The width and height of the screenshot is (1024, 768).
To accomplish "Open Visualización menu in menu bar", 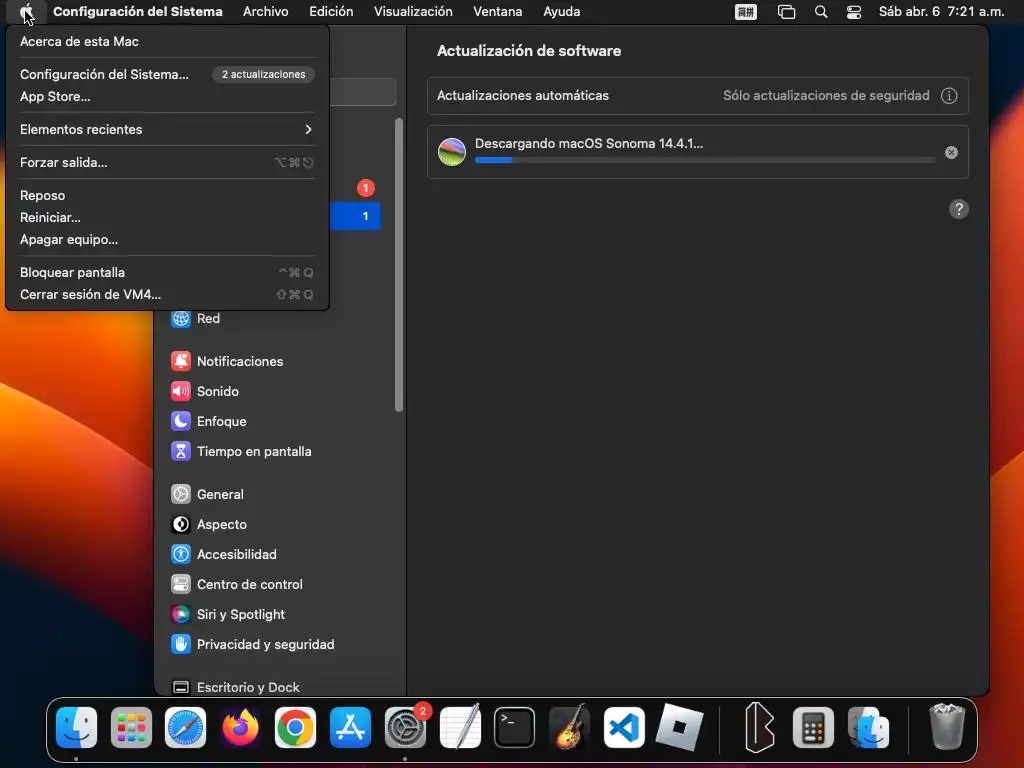I will click(x=413, y=12).
